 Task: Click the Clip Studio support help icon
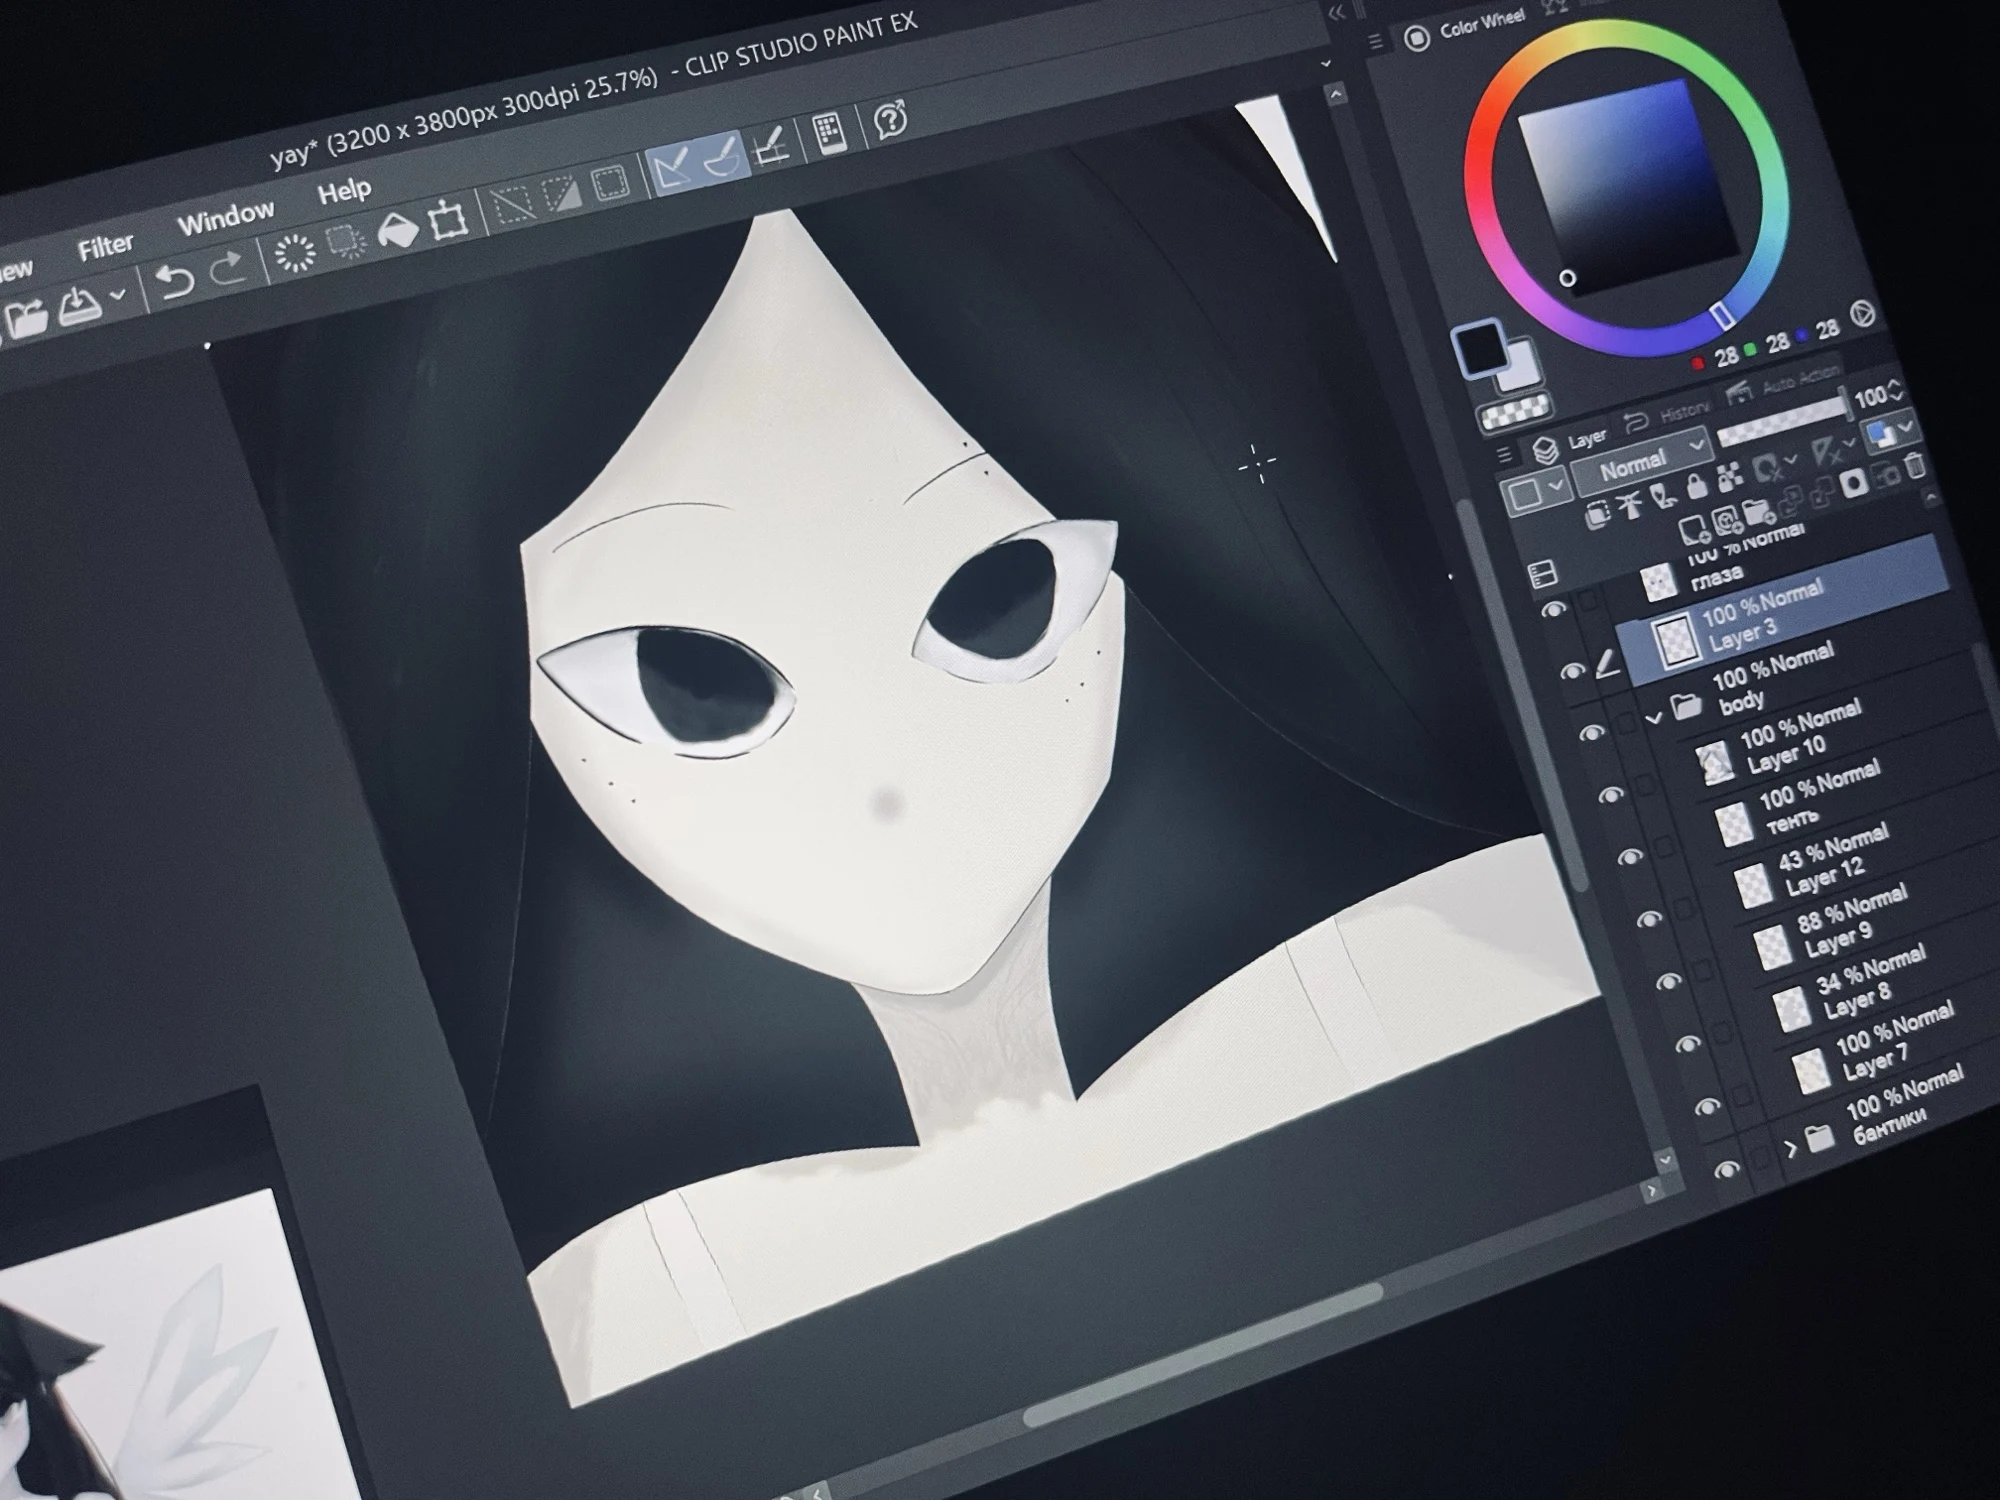click(890, 119)
